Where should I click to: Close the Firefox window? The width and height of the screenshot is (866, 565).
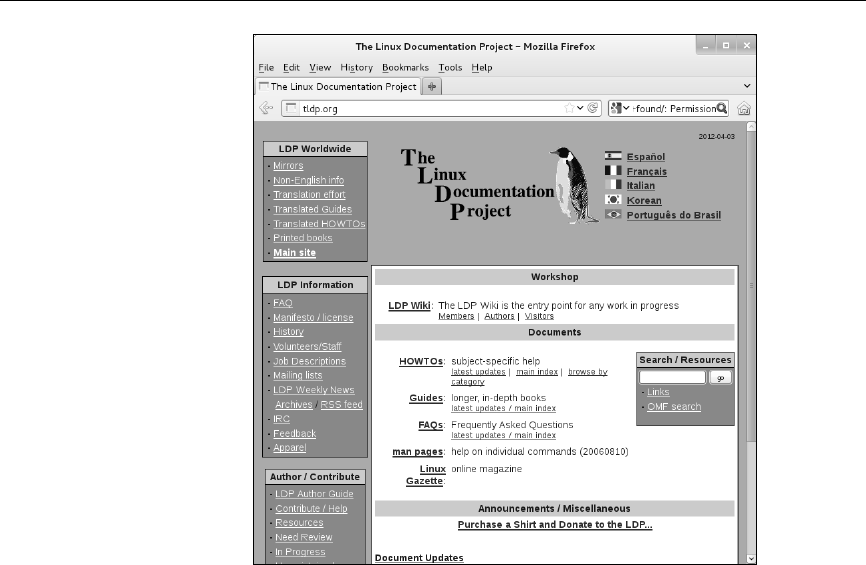(746, 45)
